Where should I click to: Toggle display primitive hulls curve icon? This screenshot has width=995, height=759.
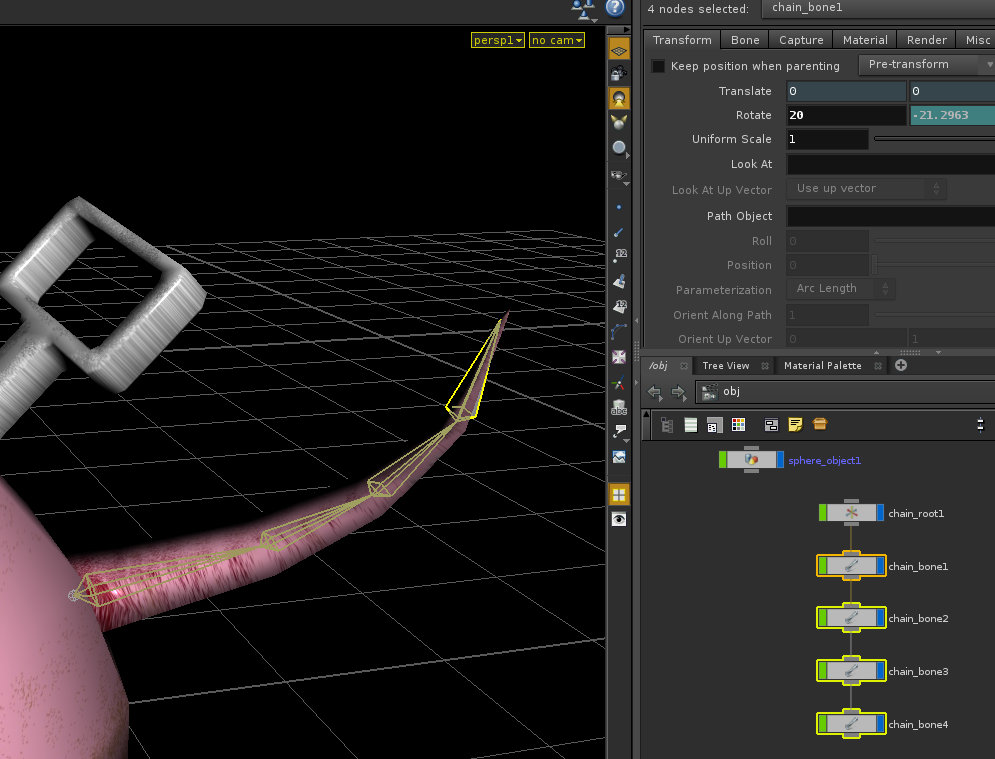[x=619, y=331]
